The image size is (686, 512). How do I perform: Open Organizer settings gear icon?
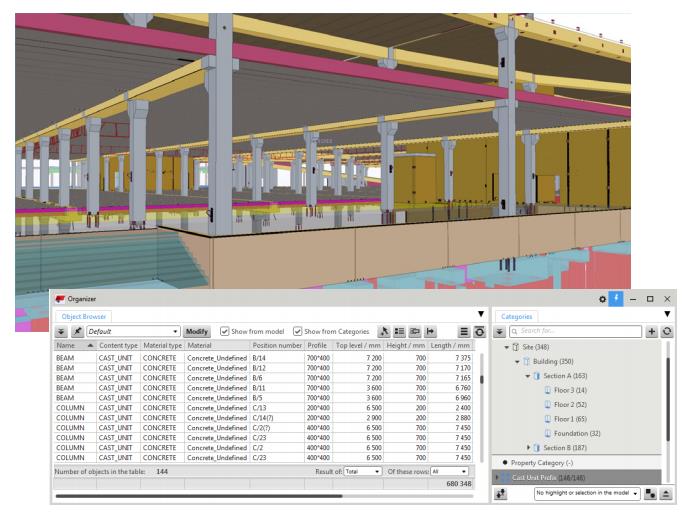(x=602, y=299)
